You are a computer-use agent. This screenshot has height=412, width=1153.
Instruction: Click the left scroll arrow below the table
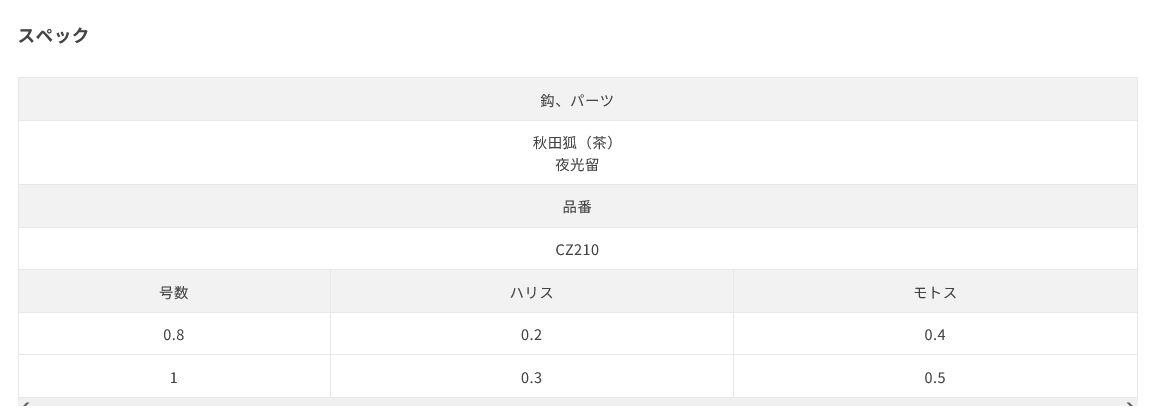click(x=24, y=405)
